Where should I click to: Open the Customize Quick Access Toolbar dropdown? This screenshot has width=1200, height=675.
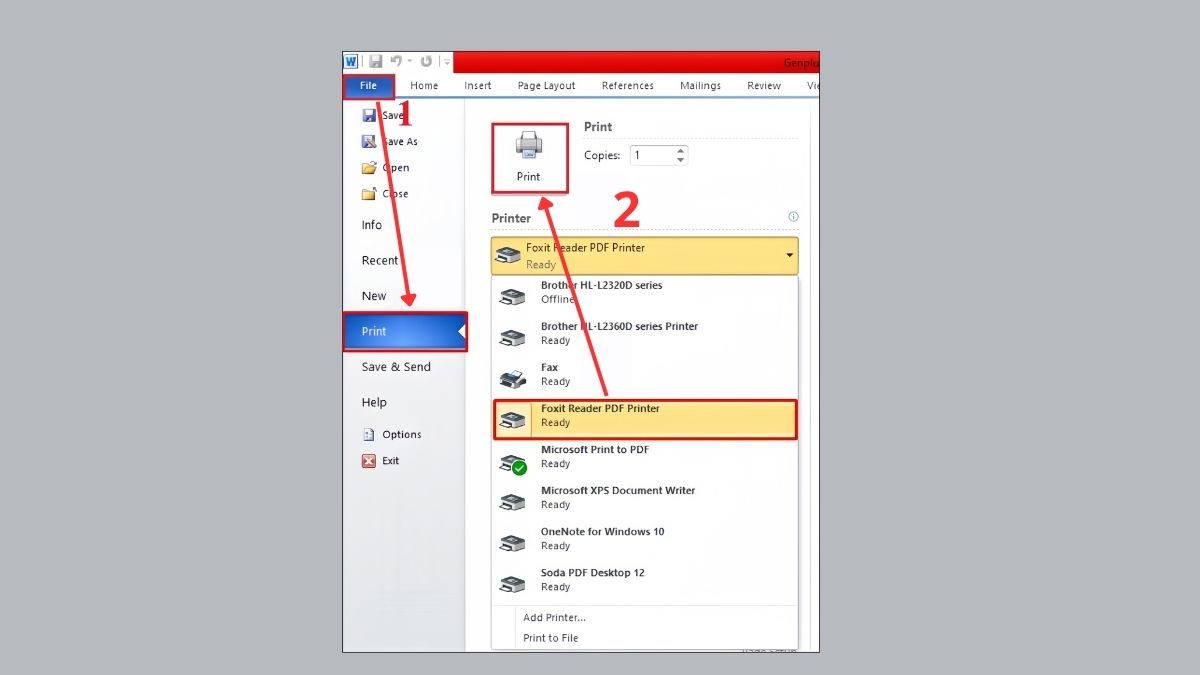[447, 62]
